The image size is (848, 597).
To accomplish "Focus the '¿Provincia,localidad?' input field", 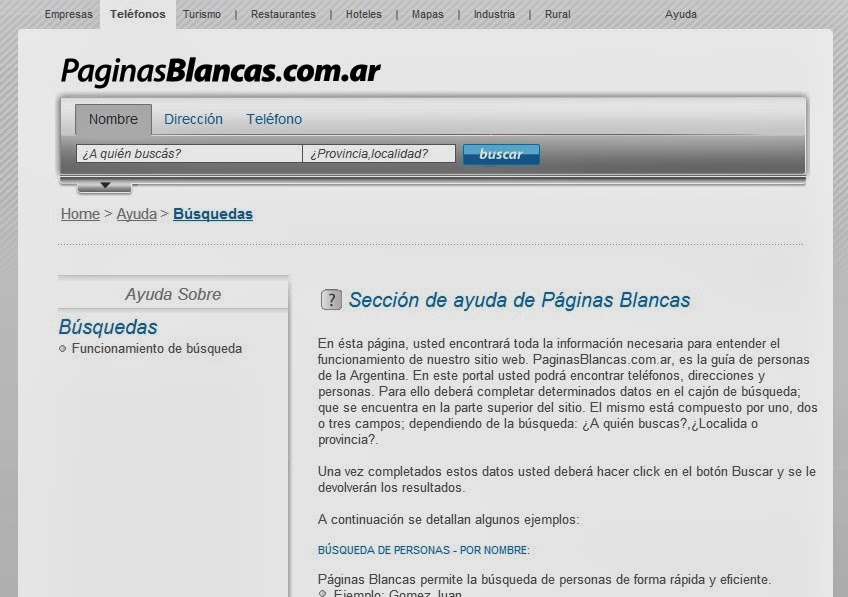I will pos(379,154).
